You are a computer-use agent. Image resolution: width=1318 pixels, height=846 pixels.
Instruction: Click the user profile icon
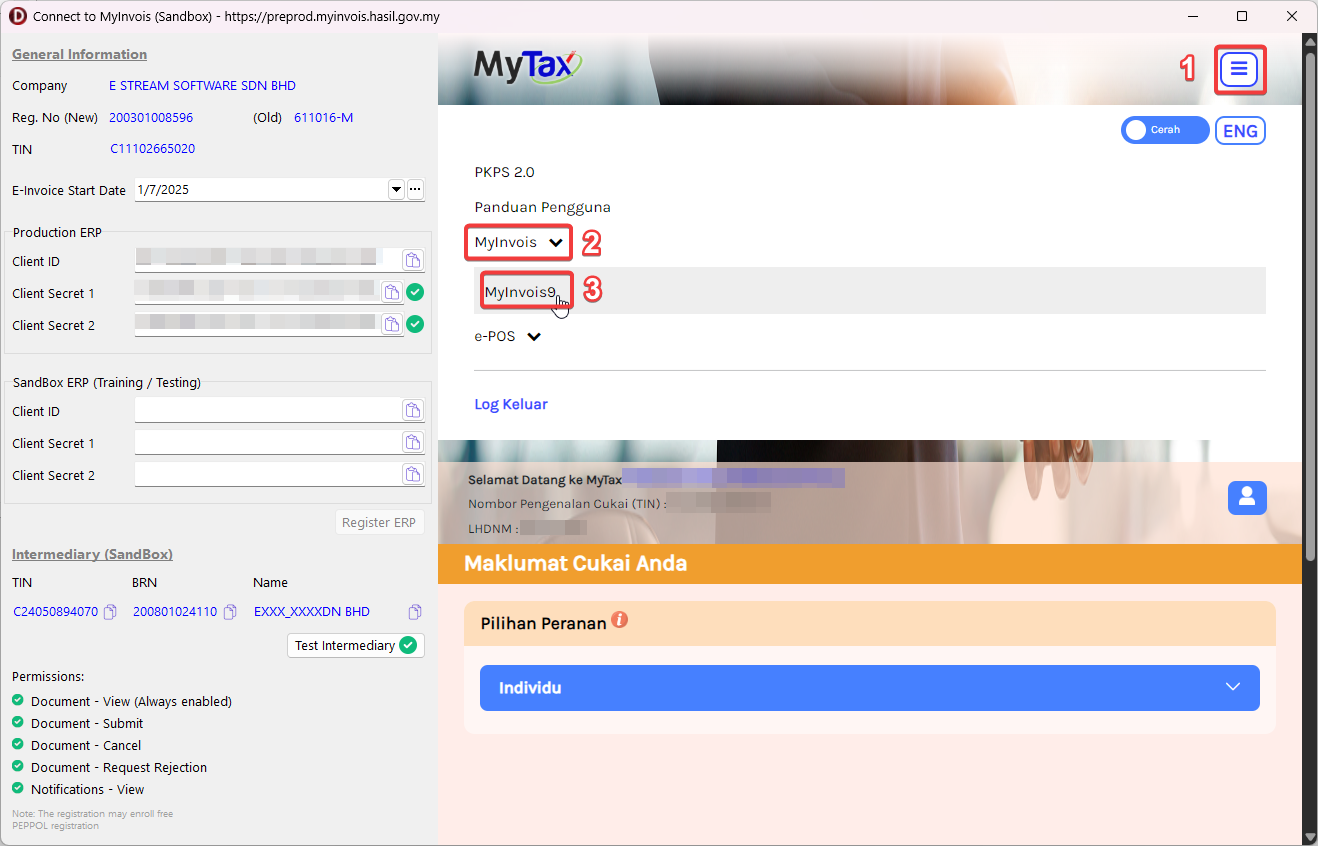click(1246, 497)
